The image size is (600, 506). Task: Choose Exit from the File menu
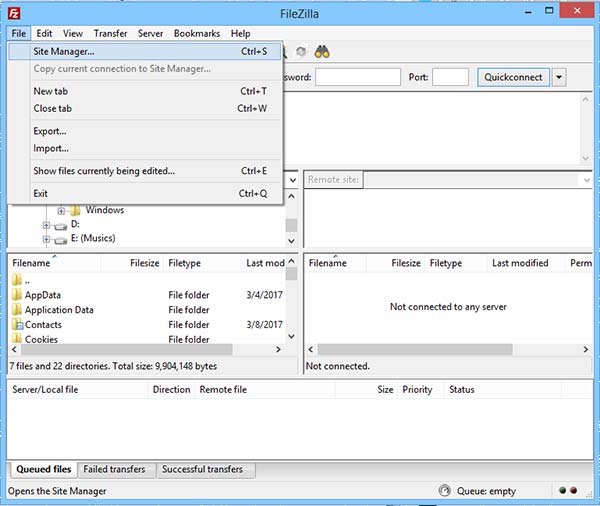pyautogui.click(x=145, y=193)
